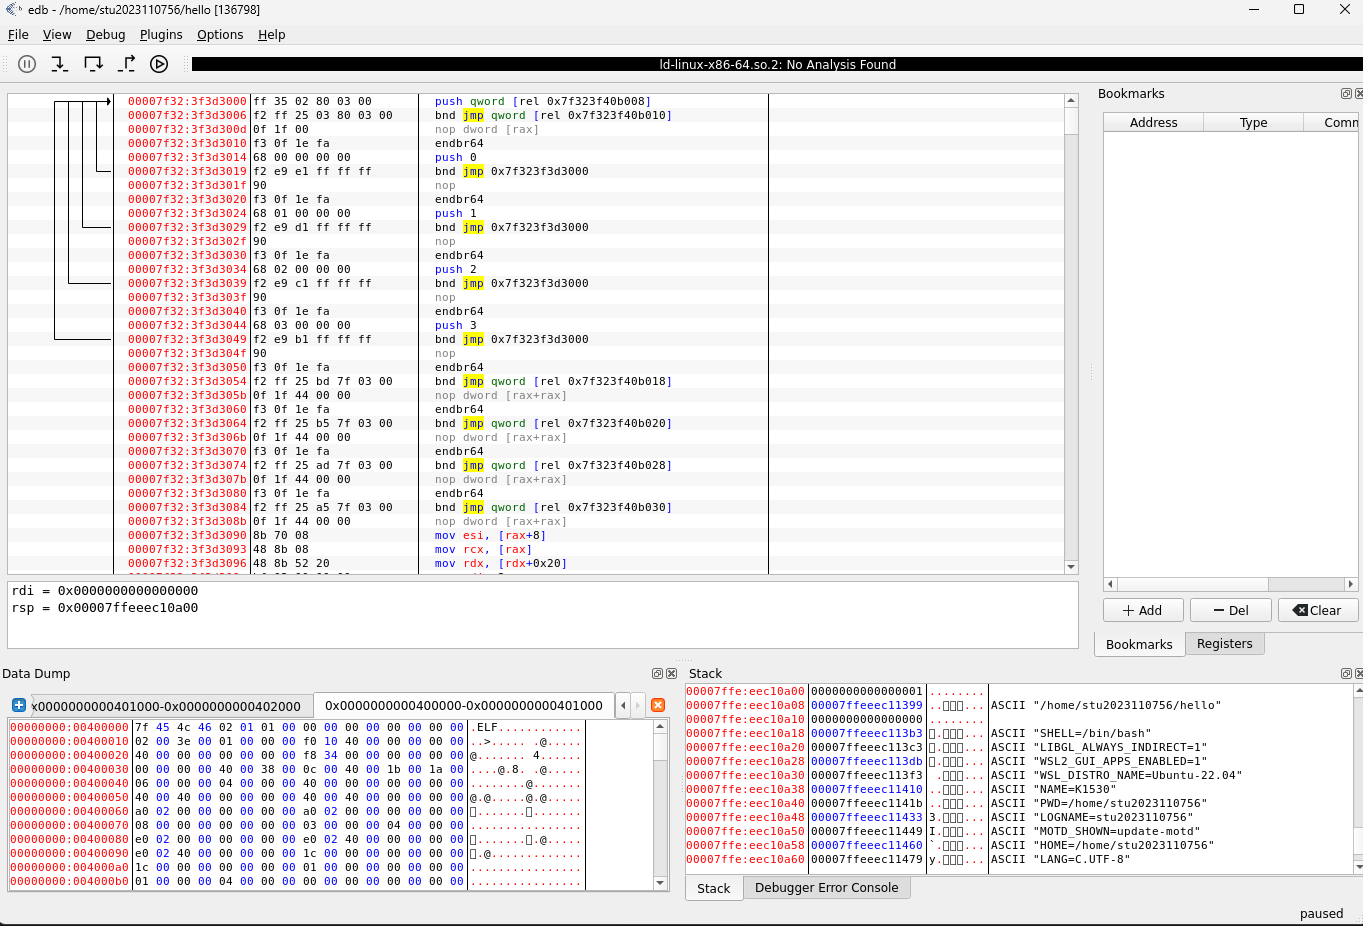Click the Step Into toolbar icon
Image resolution: width=1363 pixels, height=926 pixels.
click(x=60, y=64)
